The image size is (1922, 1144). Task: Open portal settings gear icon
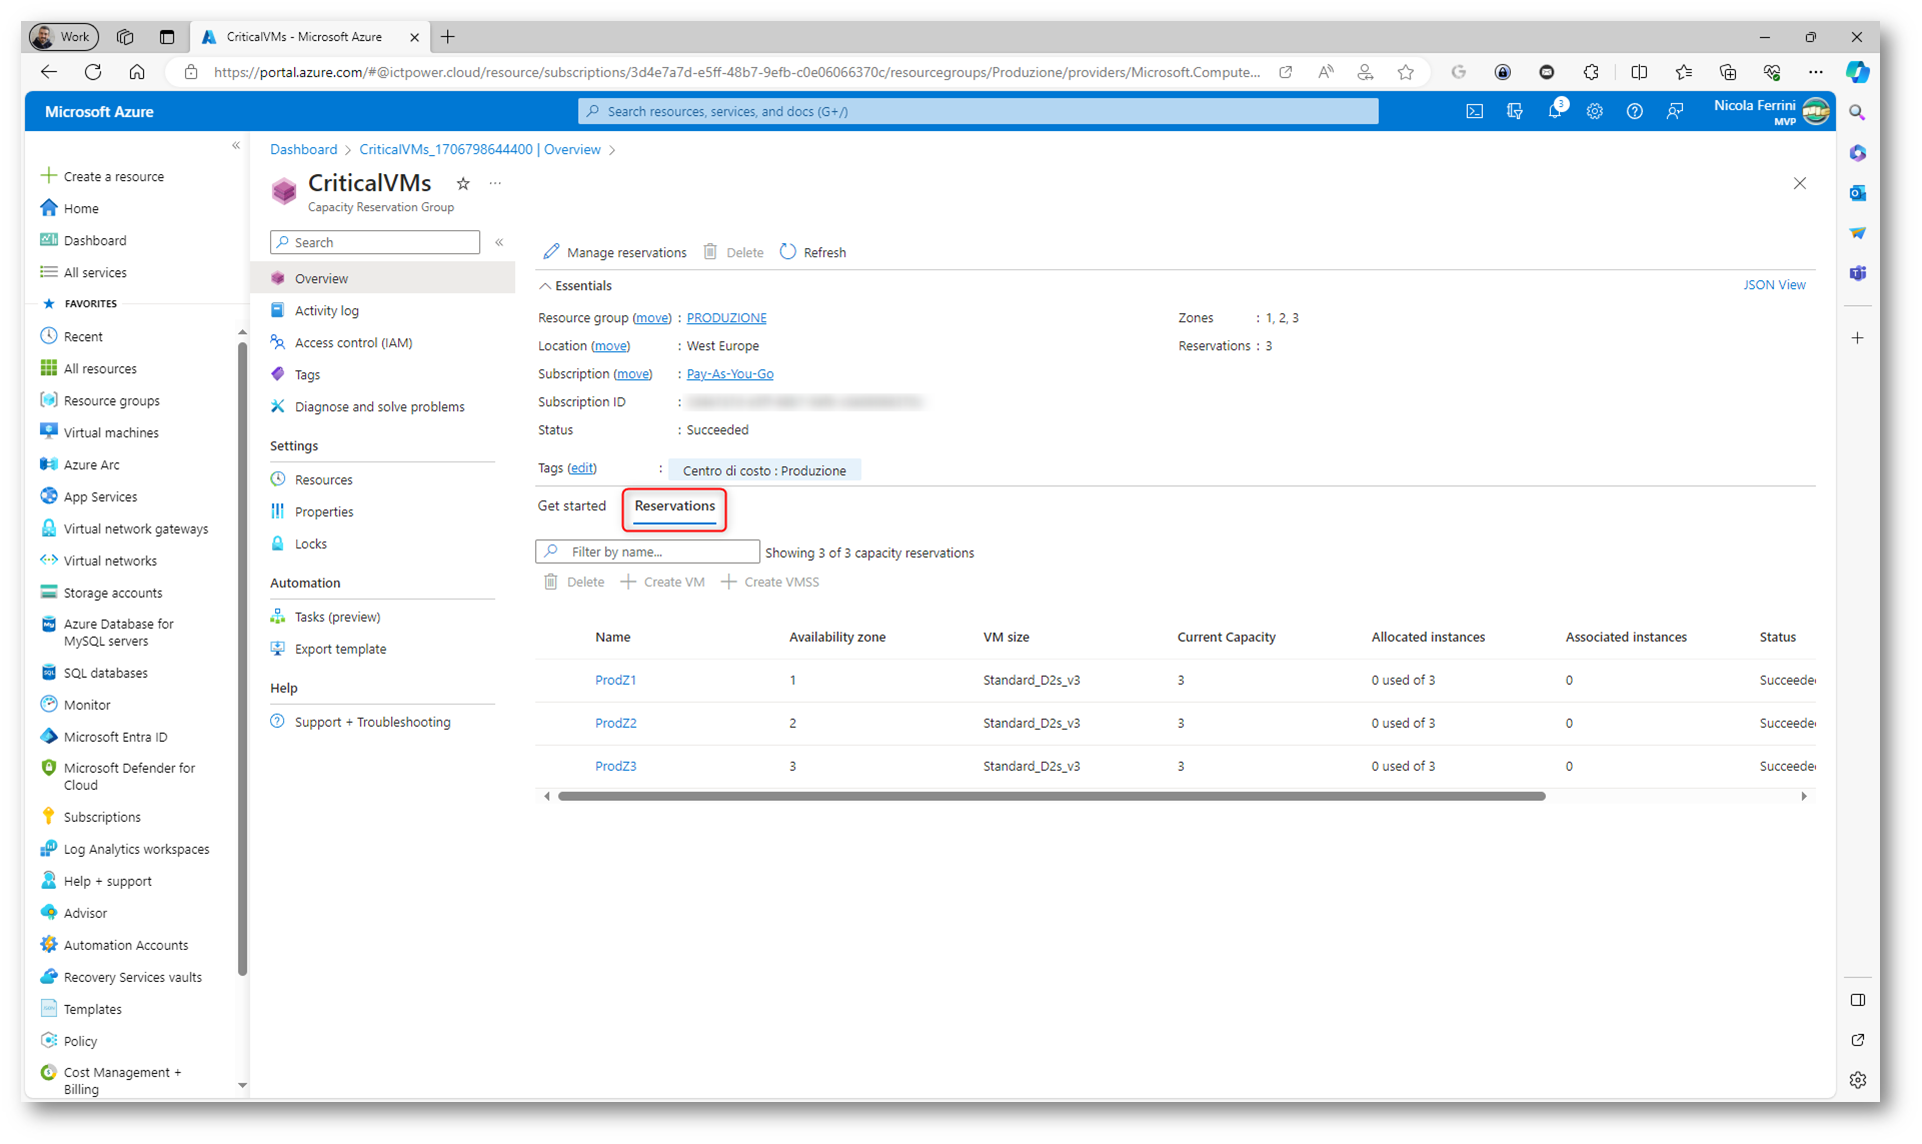(1594, 111)
